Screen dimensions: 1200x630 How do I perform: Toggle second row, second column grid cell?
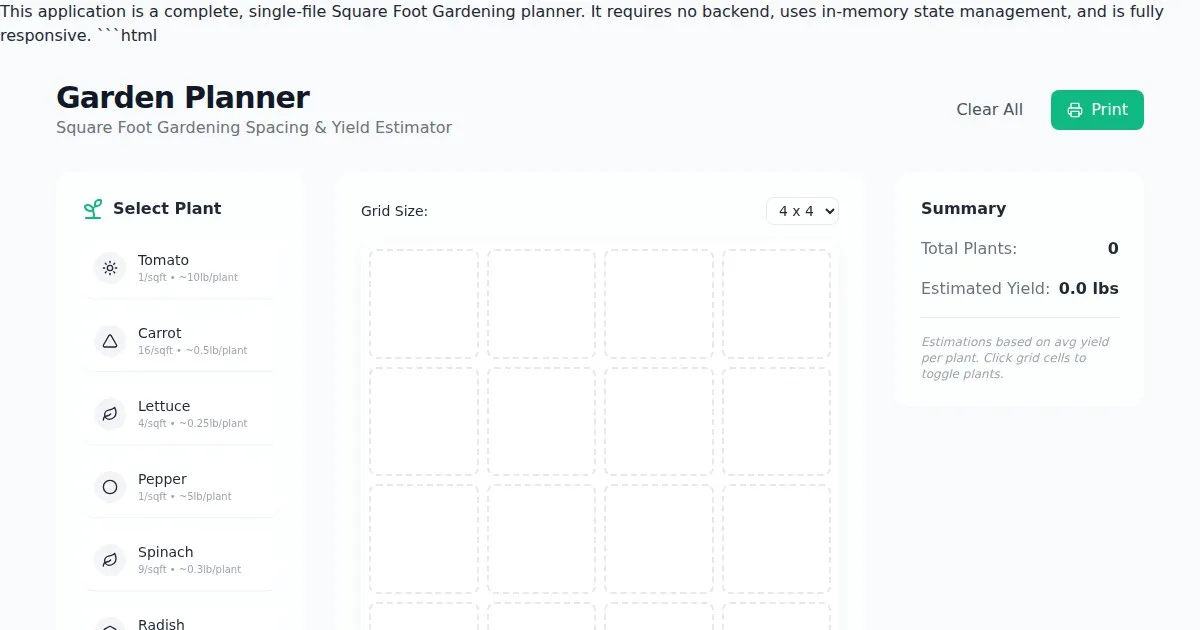pyautogui.click(x=541, y=421)
